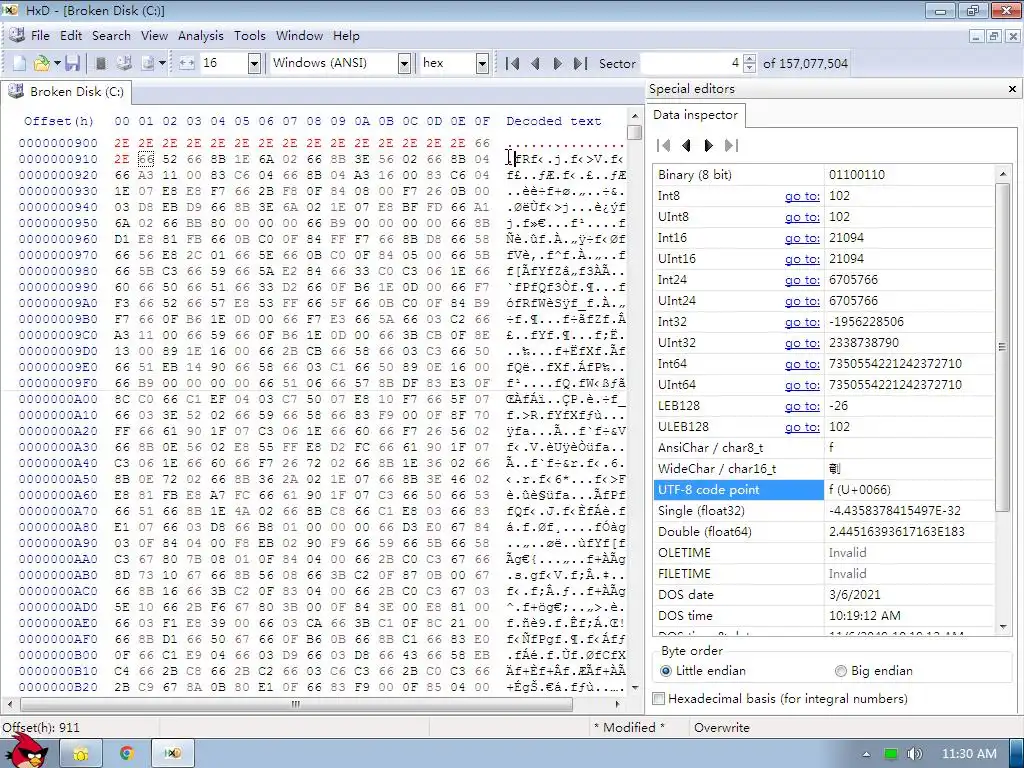Open the Window menu
The height and width of the screenshot is (768, 1024).
click(299, 36)
